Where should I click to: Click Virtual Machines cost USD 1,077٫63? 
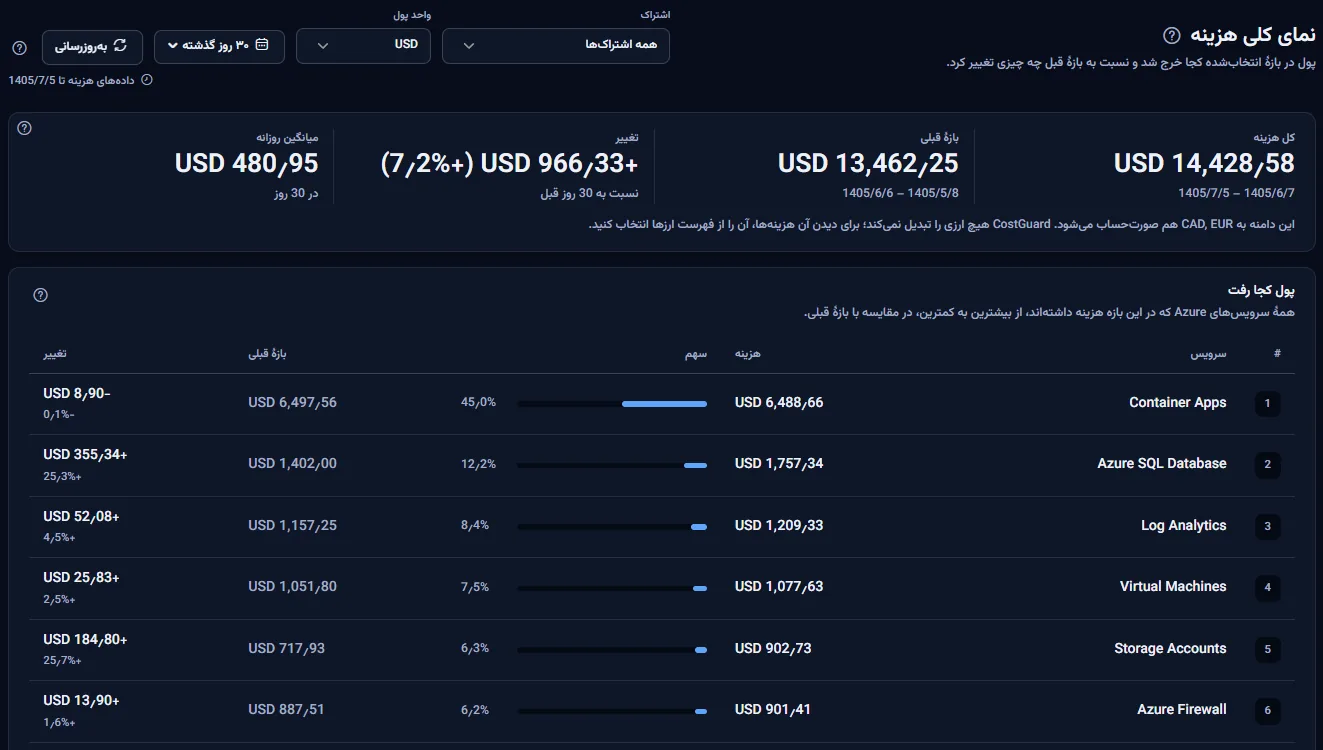[779, 587]
